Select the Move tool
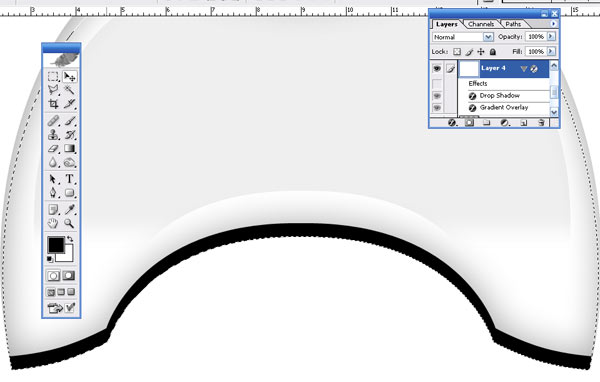 click(69, 76)
